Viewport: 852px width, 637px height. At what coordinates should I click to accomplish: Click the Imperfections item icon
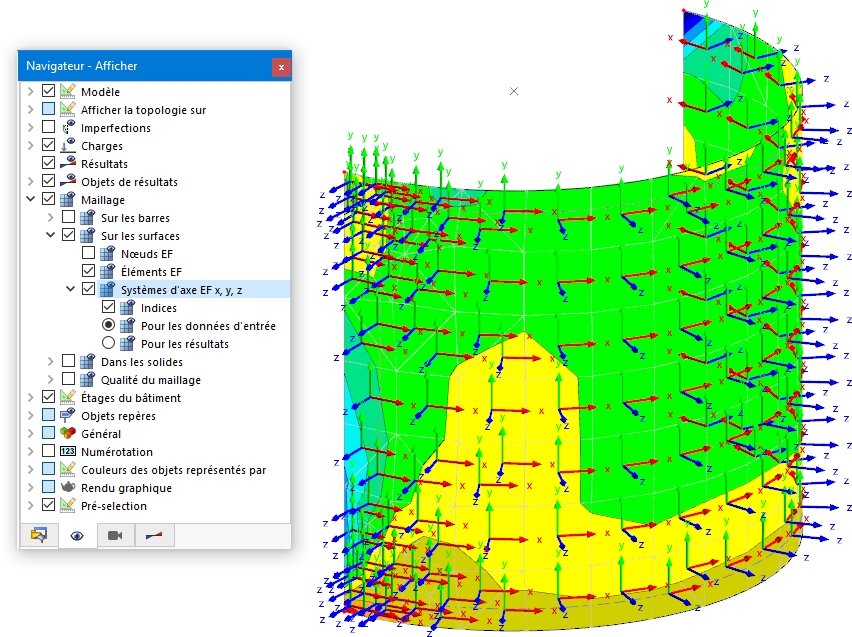coord(68,128)
